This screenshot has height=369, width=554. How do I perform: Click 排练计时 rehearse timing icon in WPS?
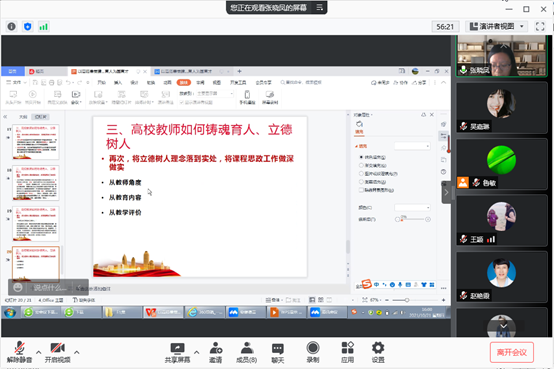144,97
